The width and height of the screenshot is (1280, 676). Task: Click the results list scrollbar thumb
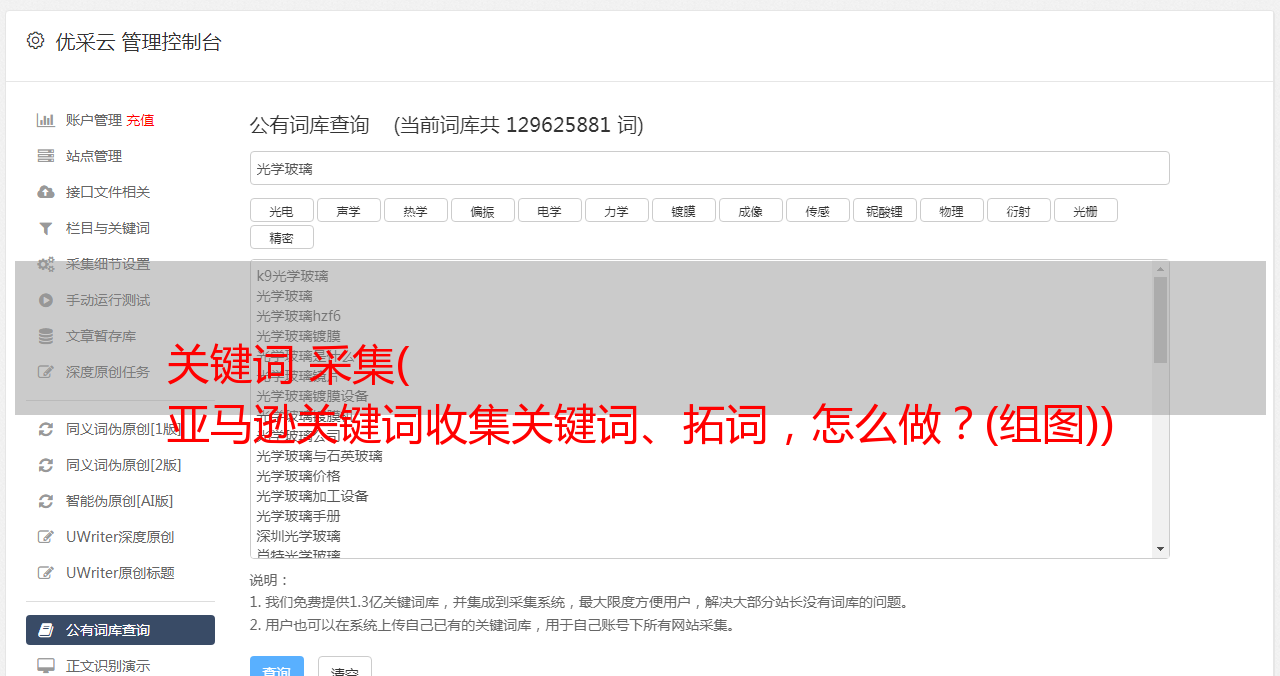1160,320
